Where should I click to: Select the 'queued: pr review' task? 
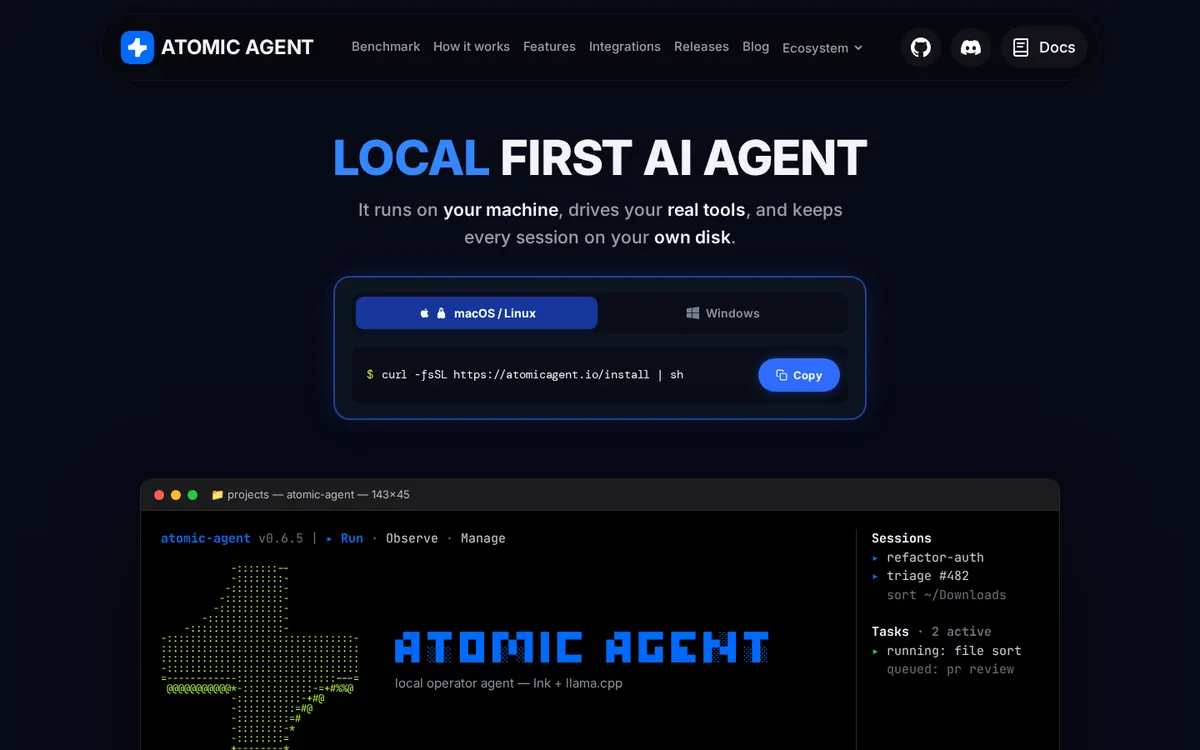[x=950, y=670]
